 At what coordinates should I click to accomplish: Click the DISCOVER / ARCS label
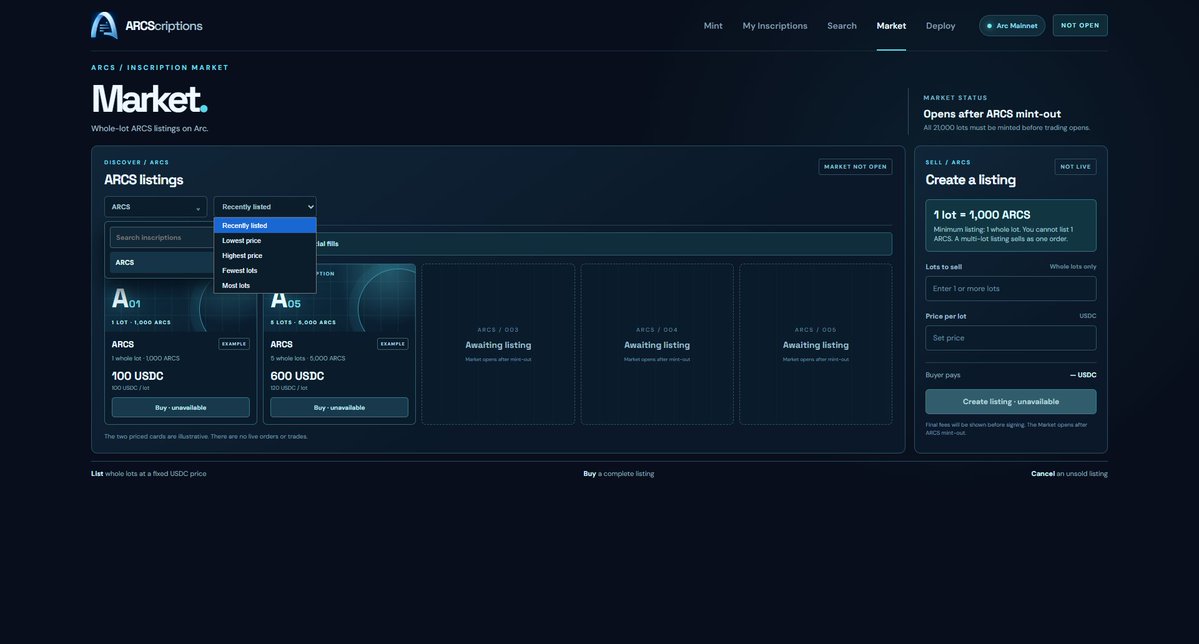pos(136,162)
